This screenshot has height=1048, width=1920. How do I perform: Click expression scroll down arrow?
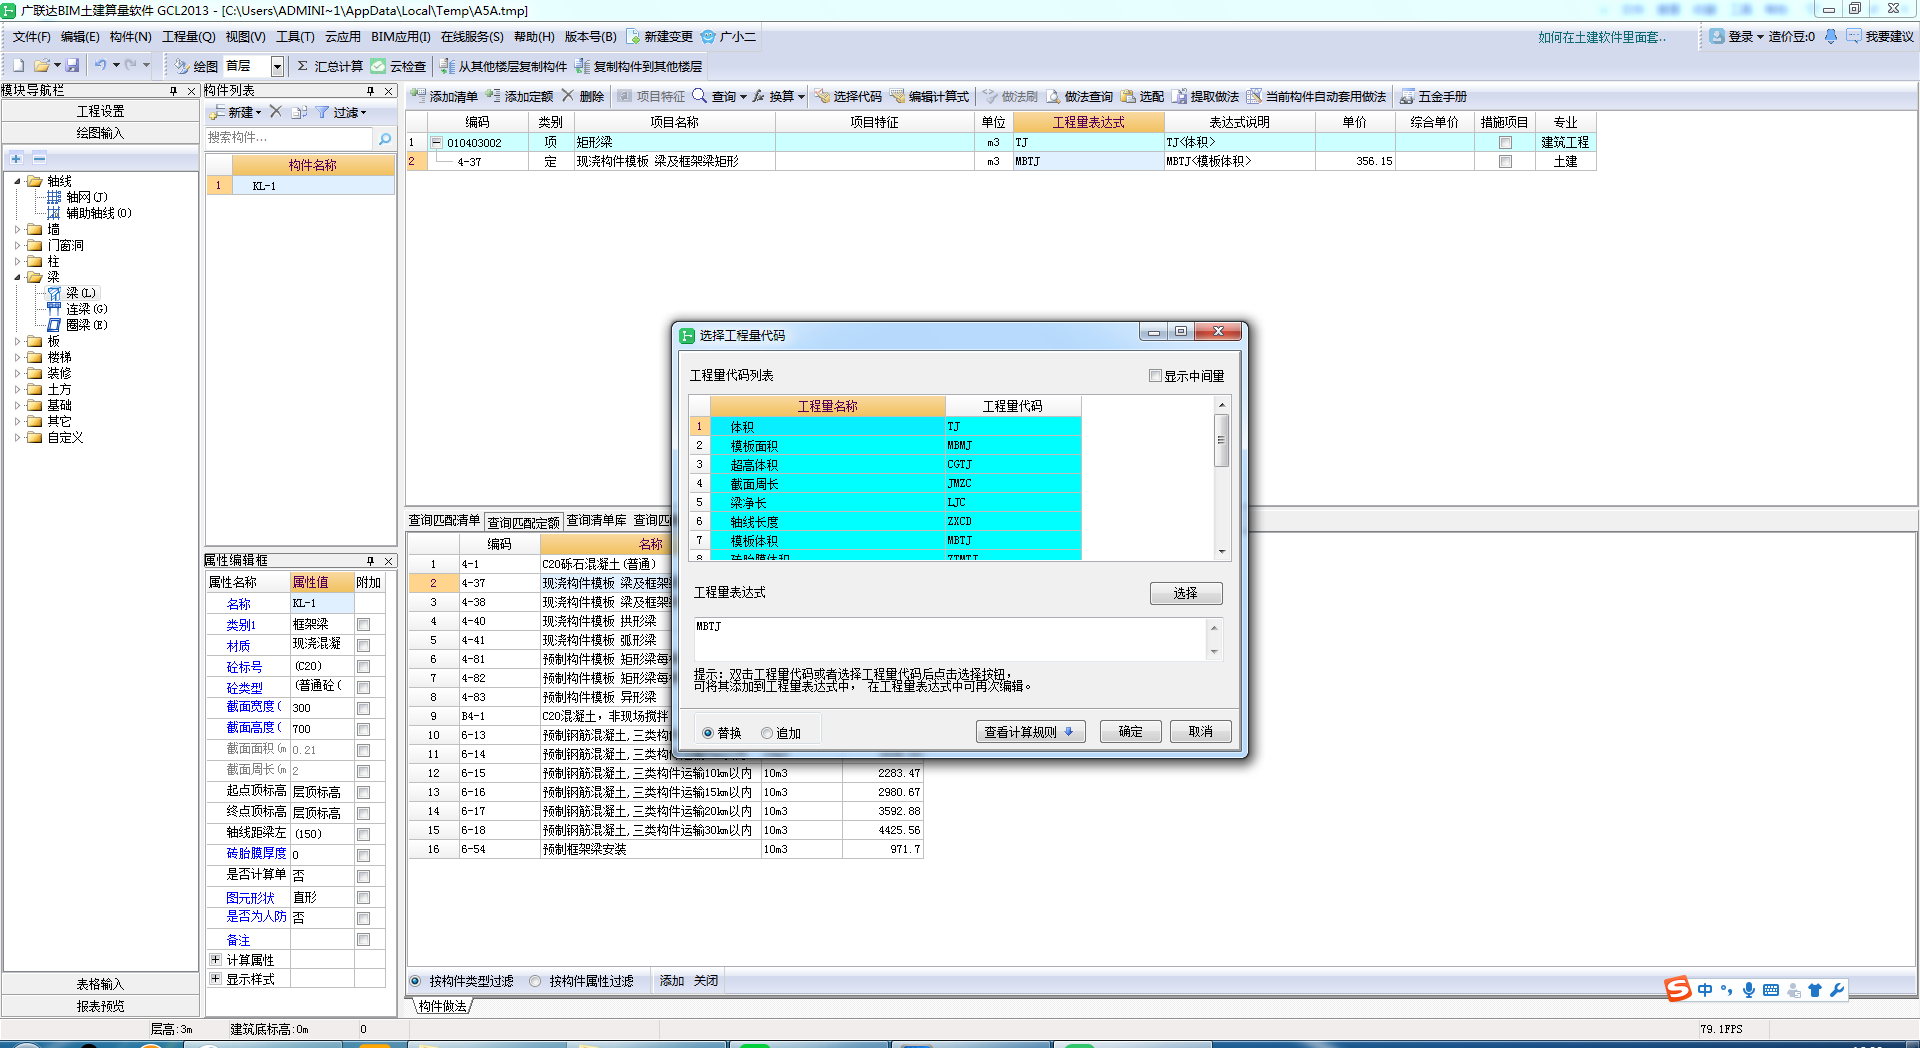[1214, 652]
